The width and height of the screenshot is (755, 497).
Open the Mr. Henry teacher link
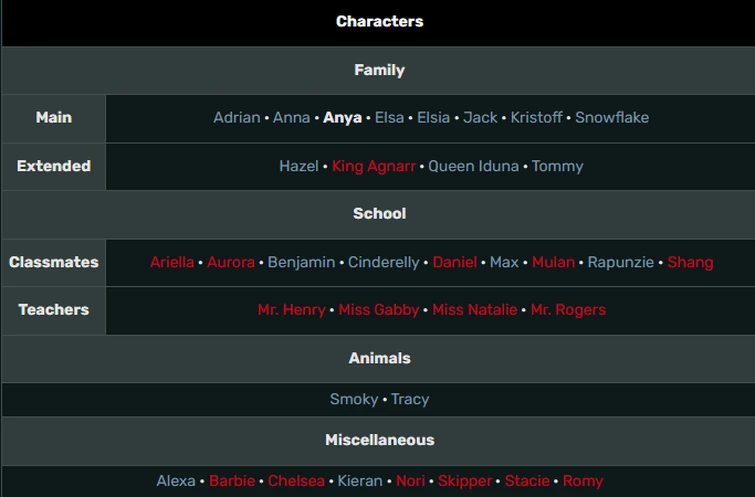[291, 310]
